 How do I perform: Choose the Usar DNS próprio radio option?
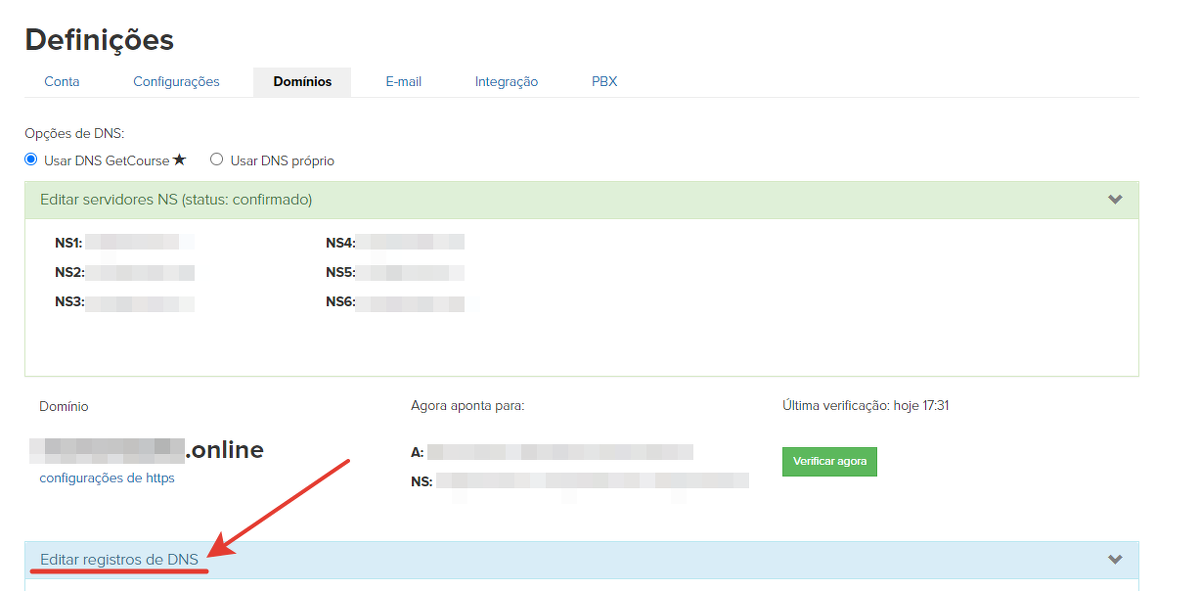[x=216, y=160]
